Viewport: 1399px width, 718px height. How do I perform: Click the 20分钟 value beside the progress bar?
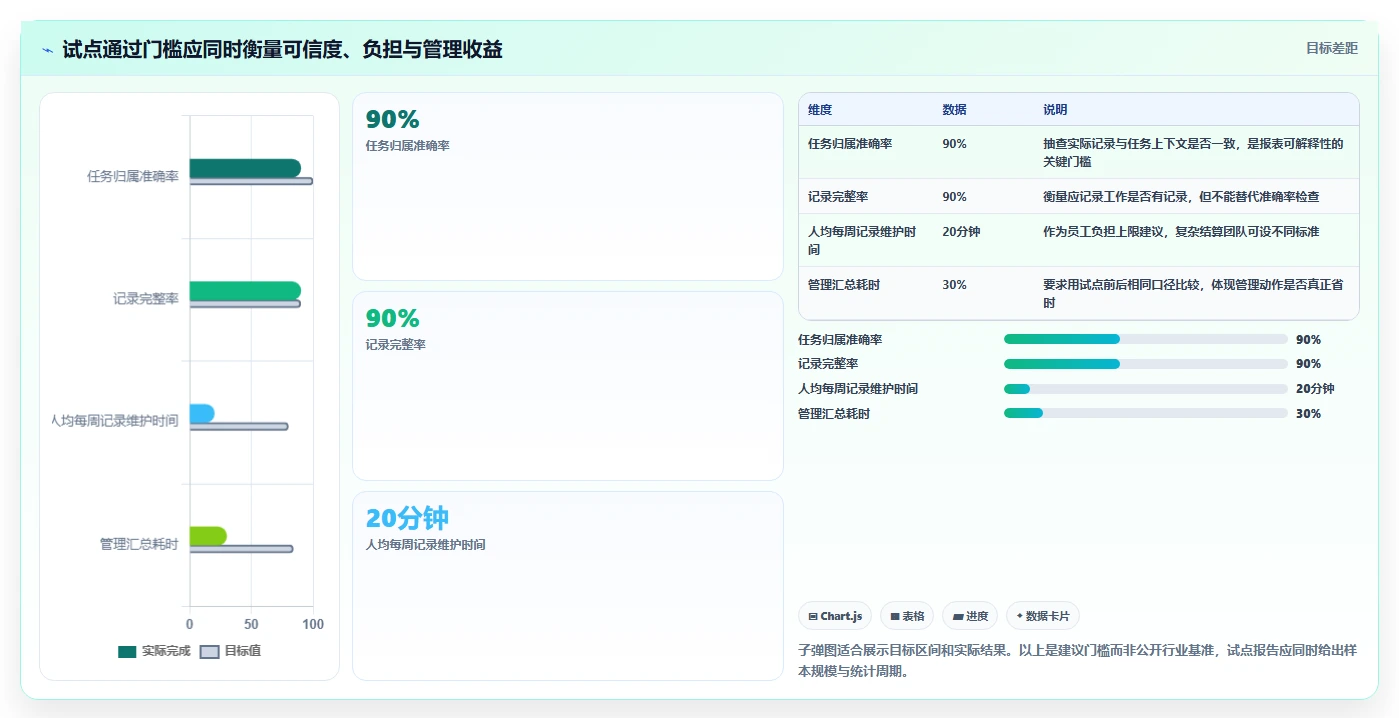pyautogui.click(x=1315, y=389)
